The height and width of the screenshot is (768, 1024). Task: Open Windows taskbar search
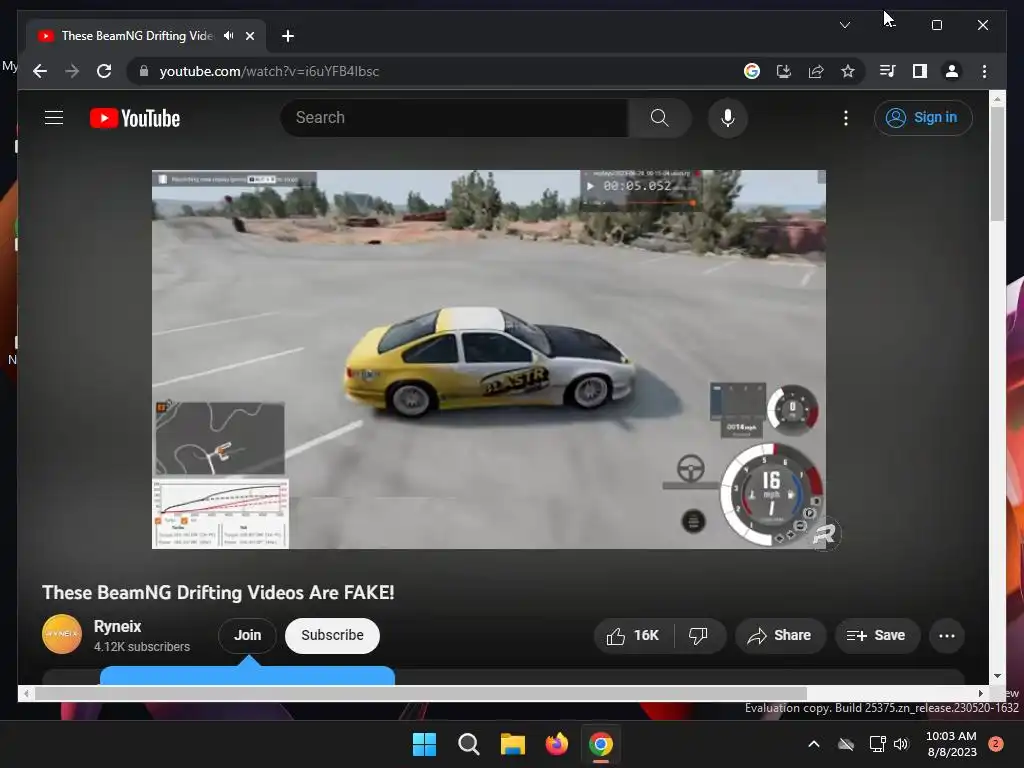468,744
